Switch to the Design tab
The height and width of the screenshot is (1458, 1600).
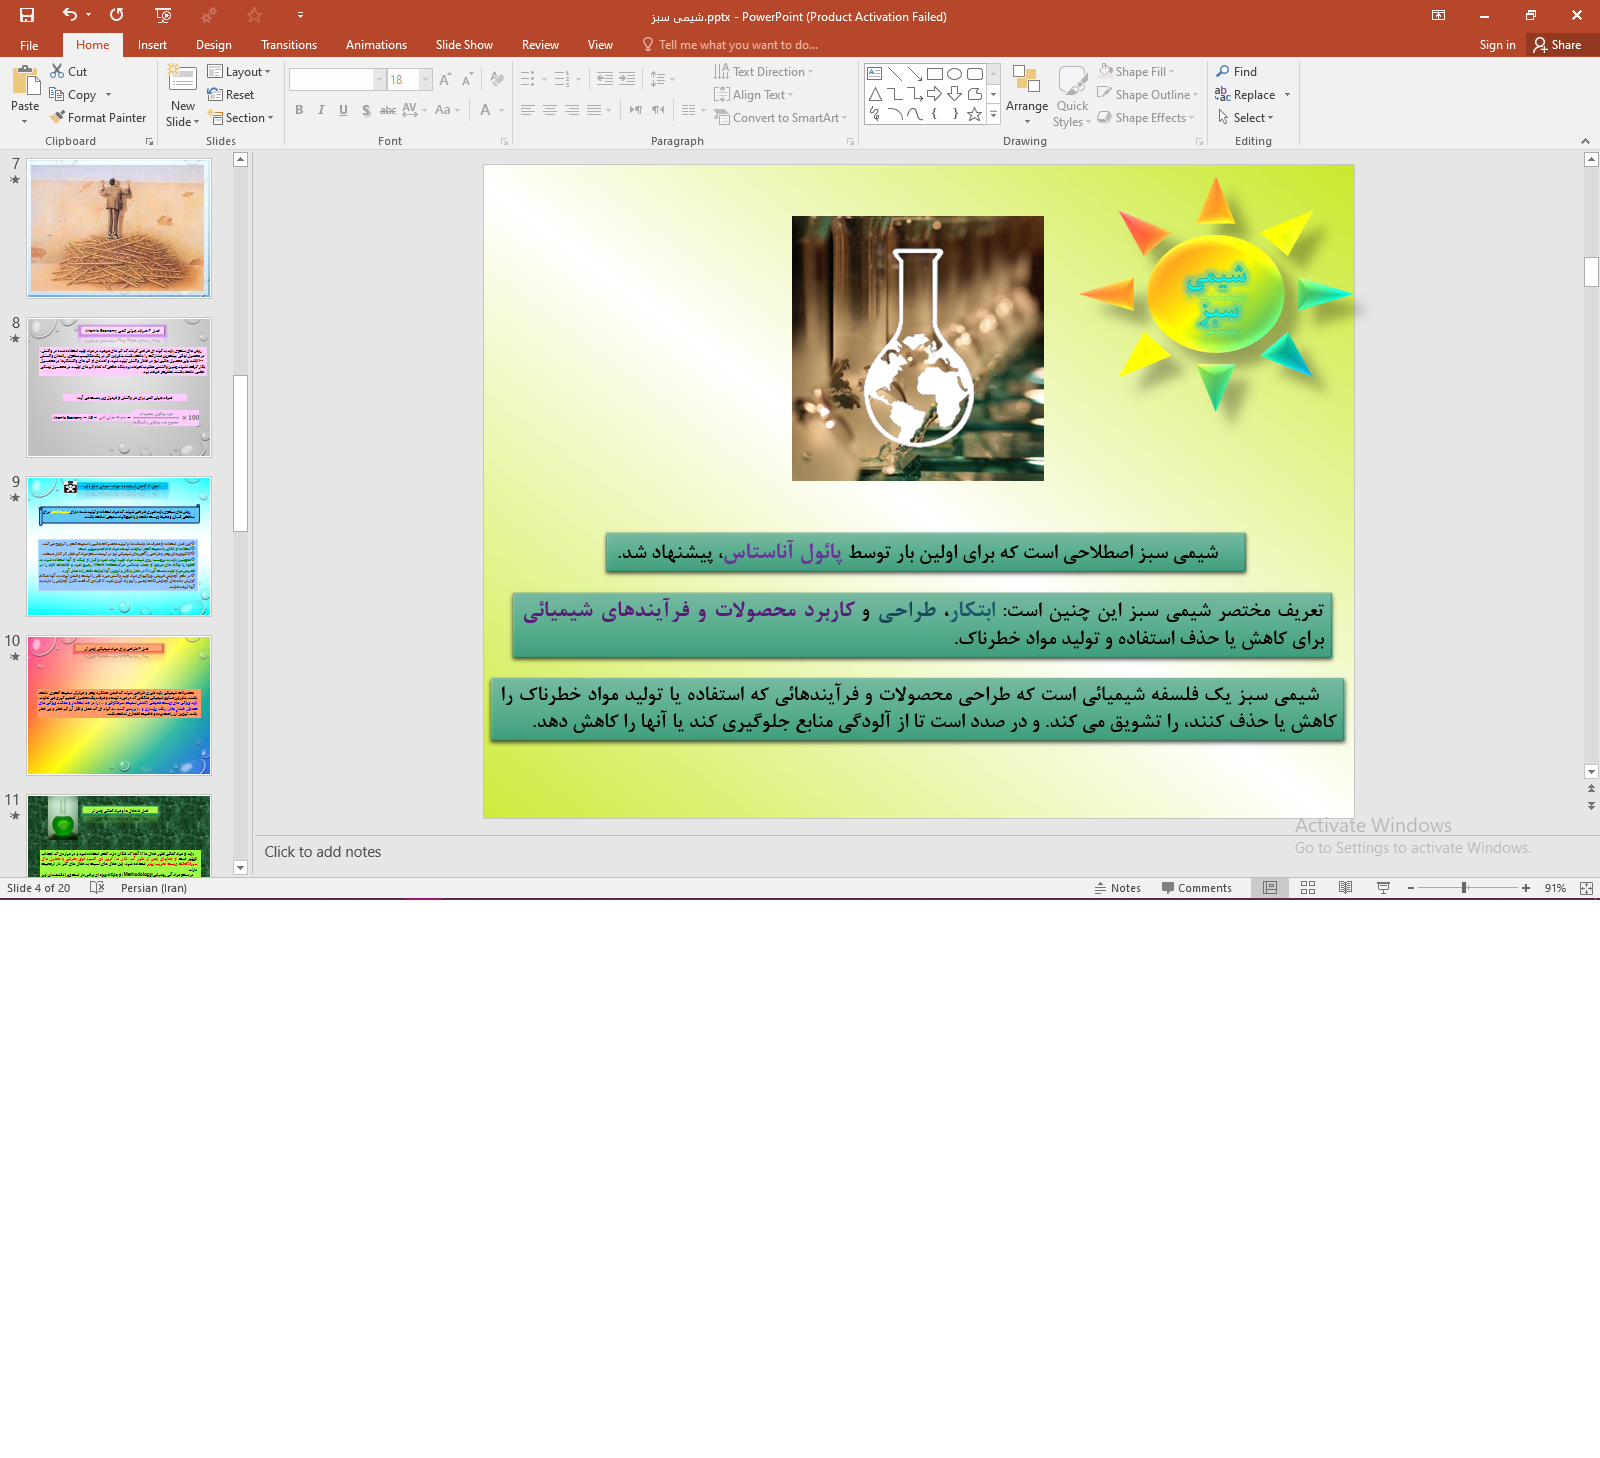coord(213,45)
